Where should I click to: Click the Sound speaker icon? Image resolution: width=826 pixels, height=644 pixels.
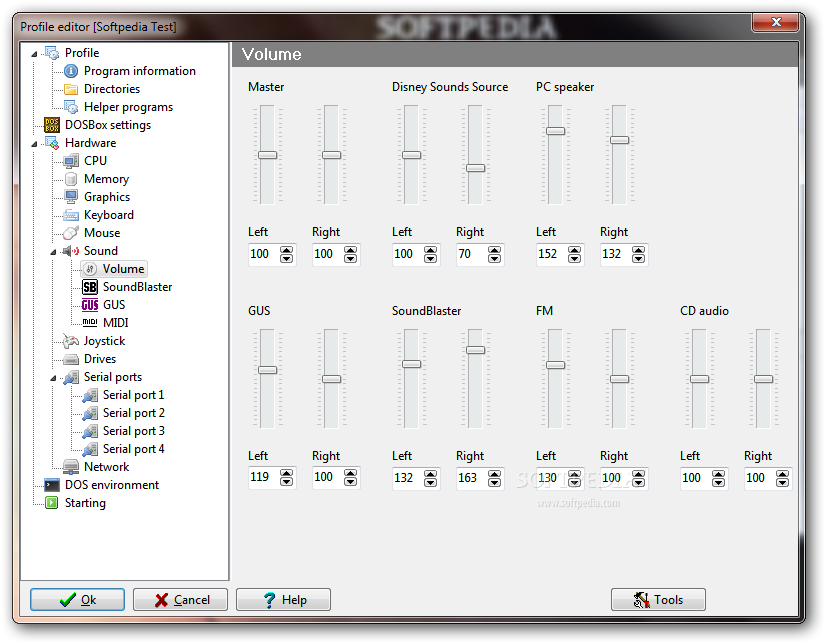point(71,251)
